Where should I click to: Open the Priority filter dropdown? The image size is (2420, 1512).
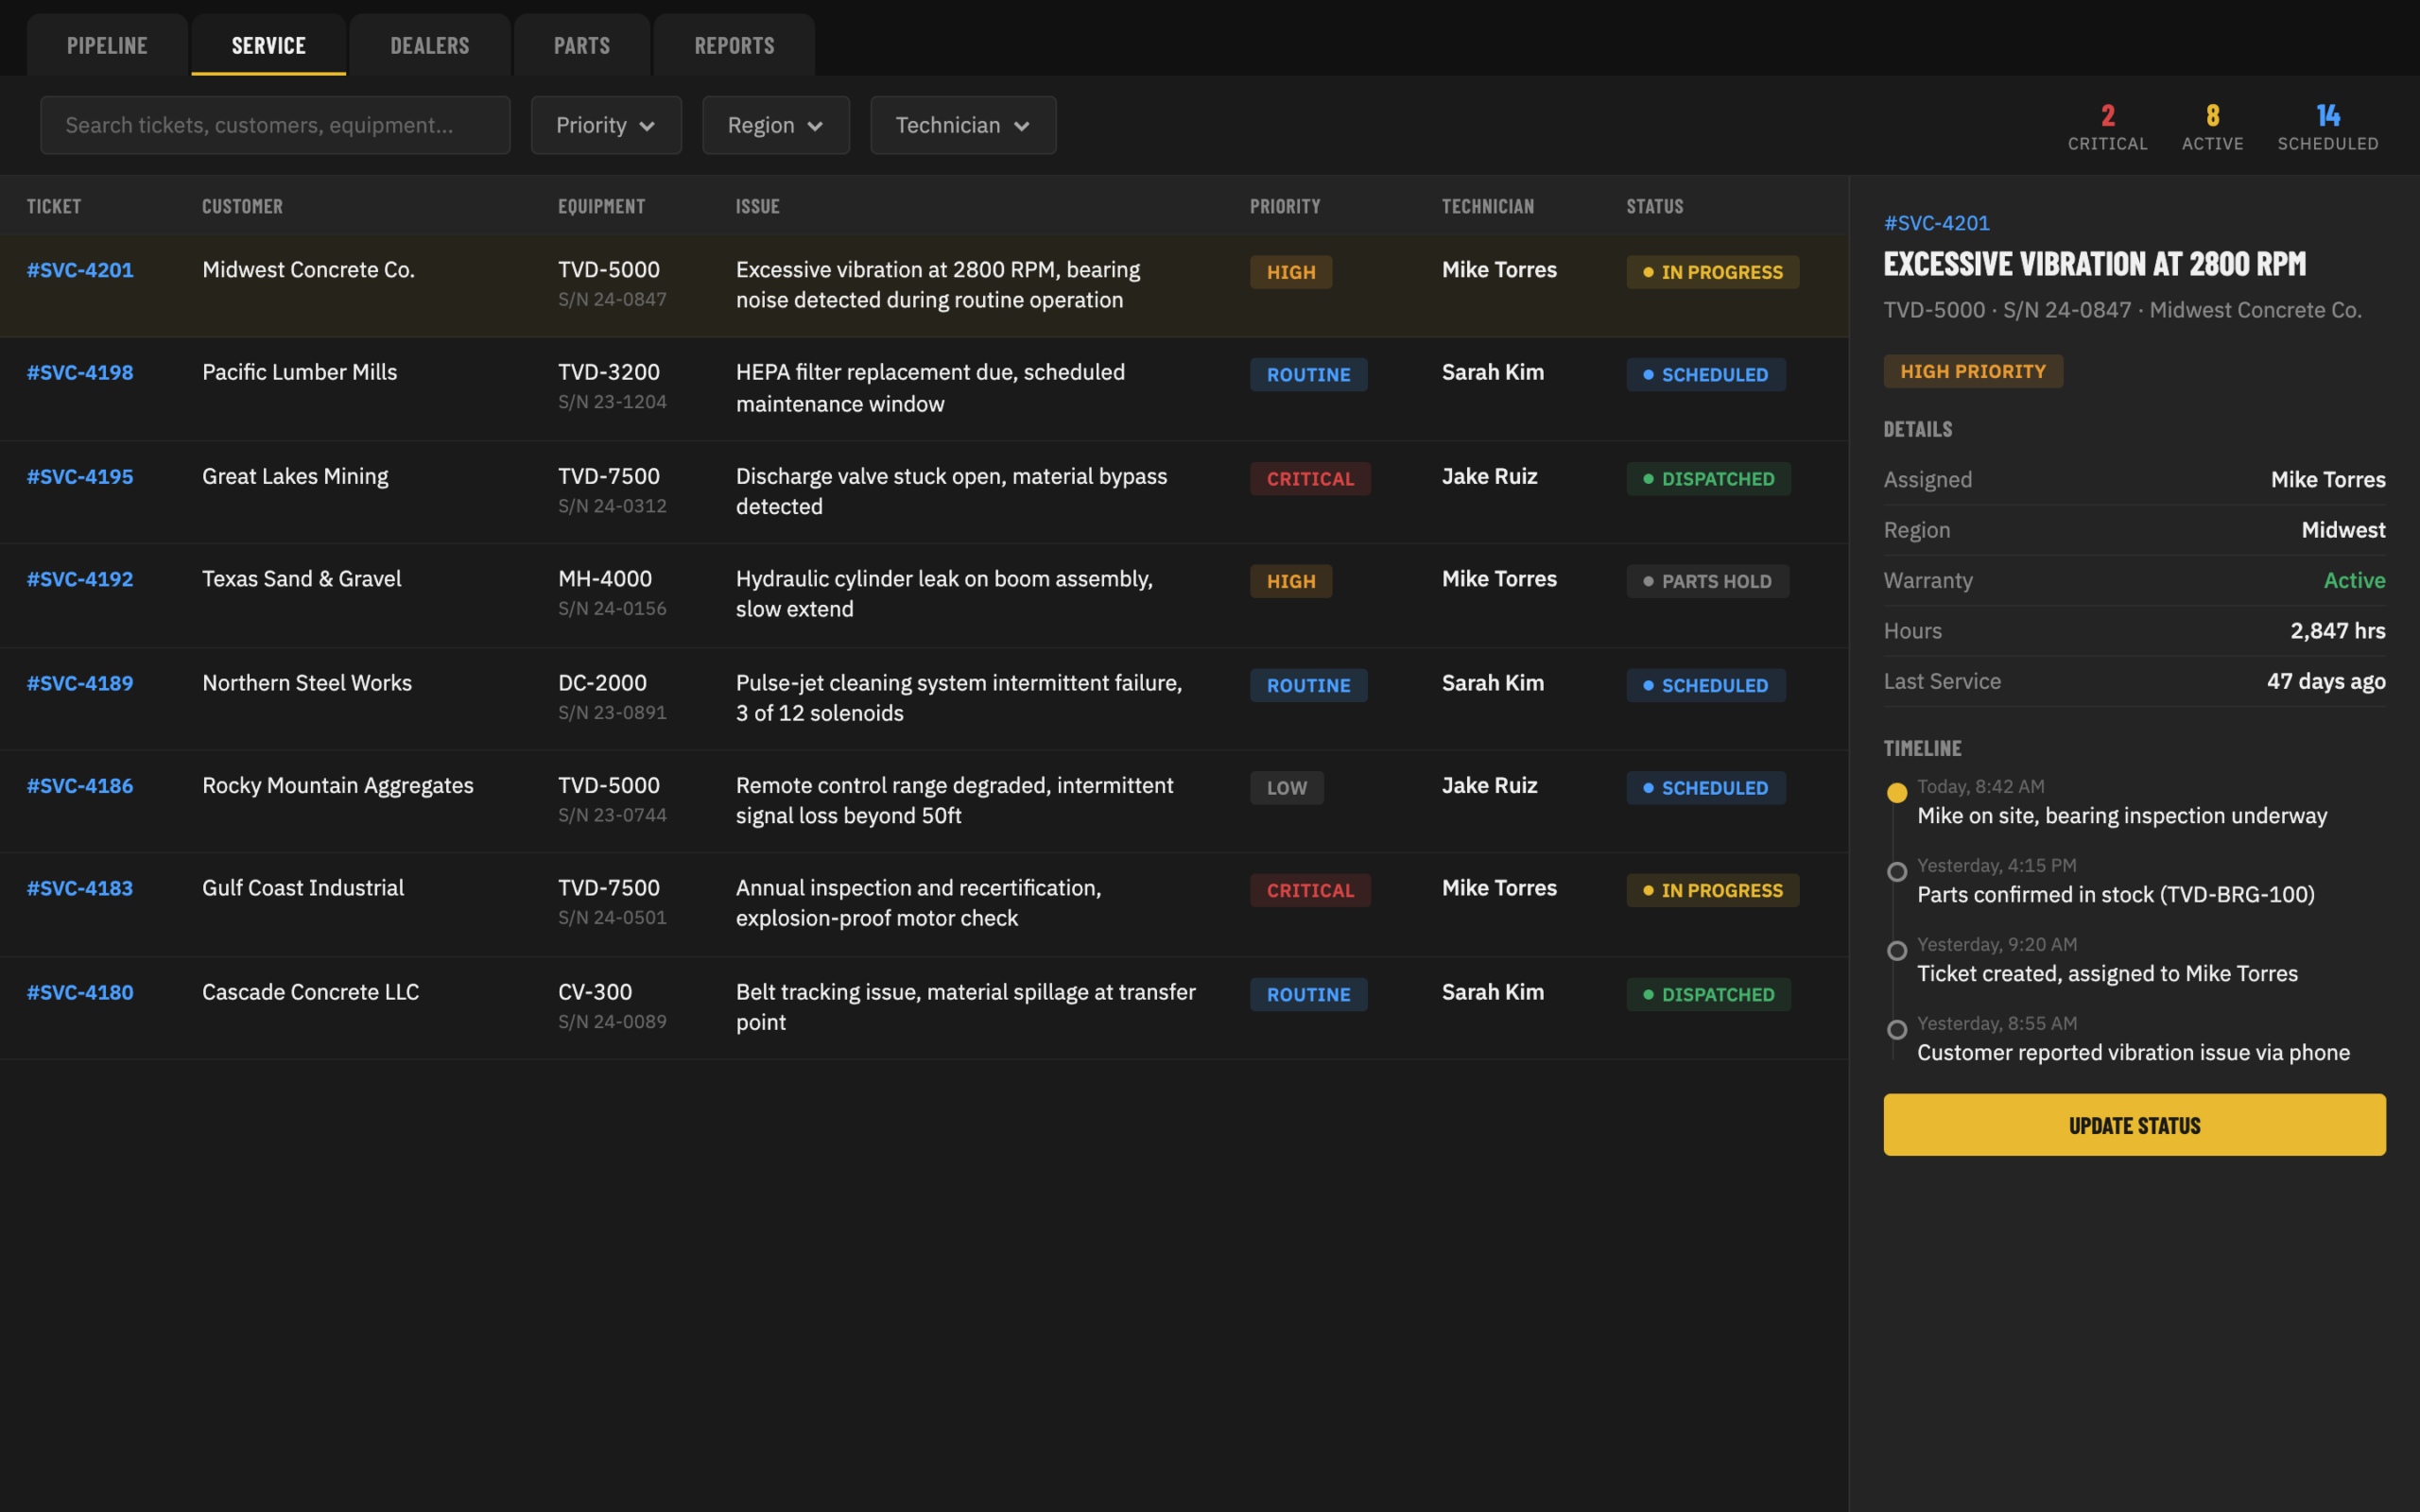pyautogui.click(x=606, y=125)
